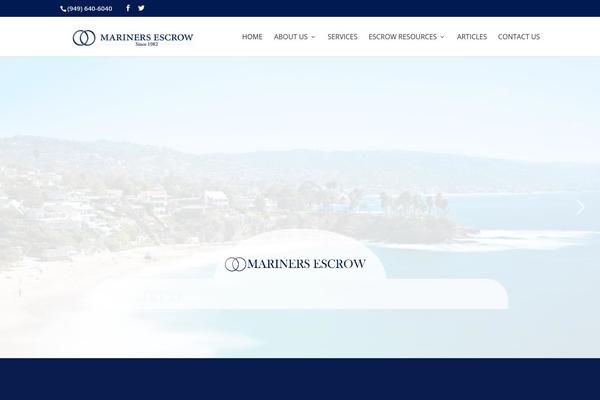Expand the Escrow Resources dropdown arrow
Viewport: 600px width, 400px height.
(442, 37)
